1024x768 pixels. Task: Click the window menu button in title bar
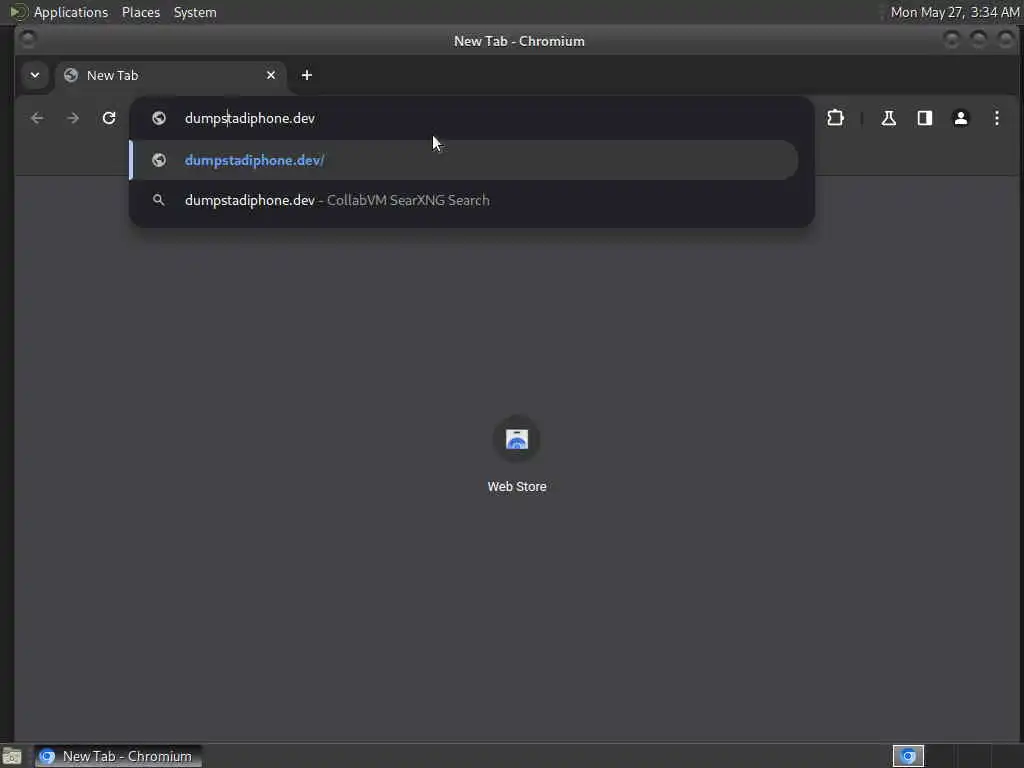tap(28, 40)
